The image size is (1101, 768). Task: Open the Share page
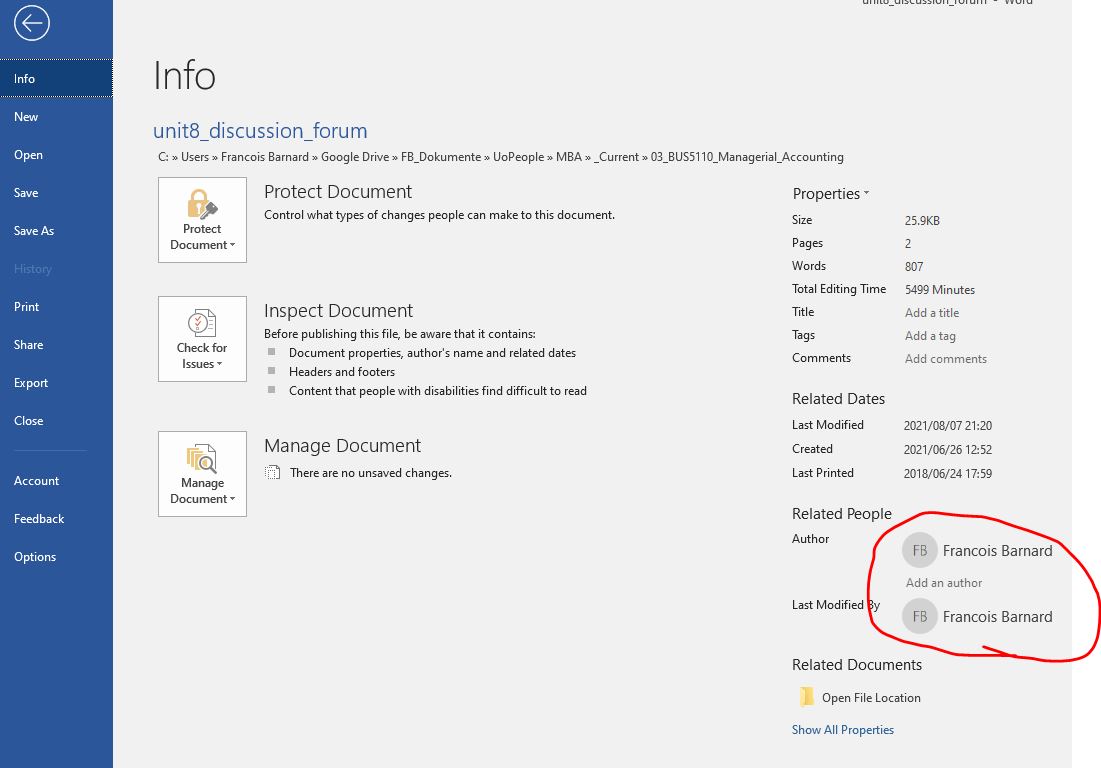point(56,344)
